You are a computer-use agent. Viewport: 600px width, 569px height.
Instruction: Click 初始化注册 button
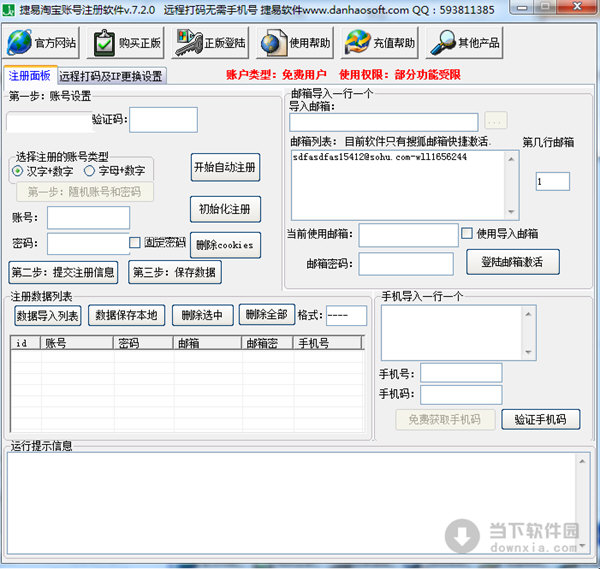coord(225,209)
